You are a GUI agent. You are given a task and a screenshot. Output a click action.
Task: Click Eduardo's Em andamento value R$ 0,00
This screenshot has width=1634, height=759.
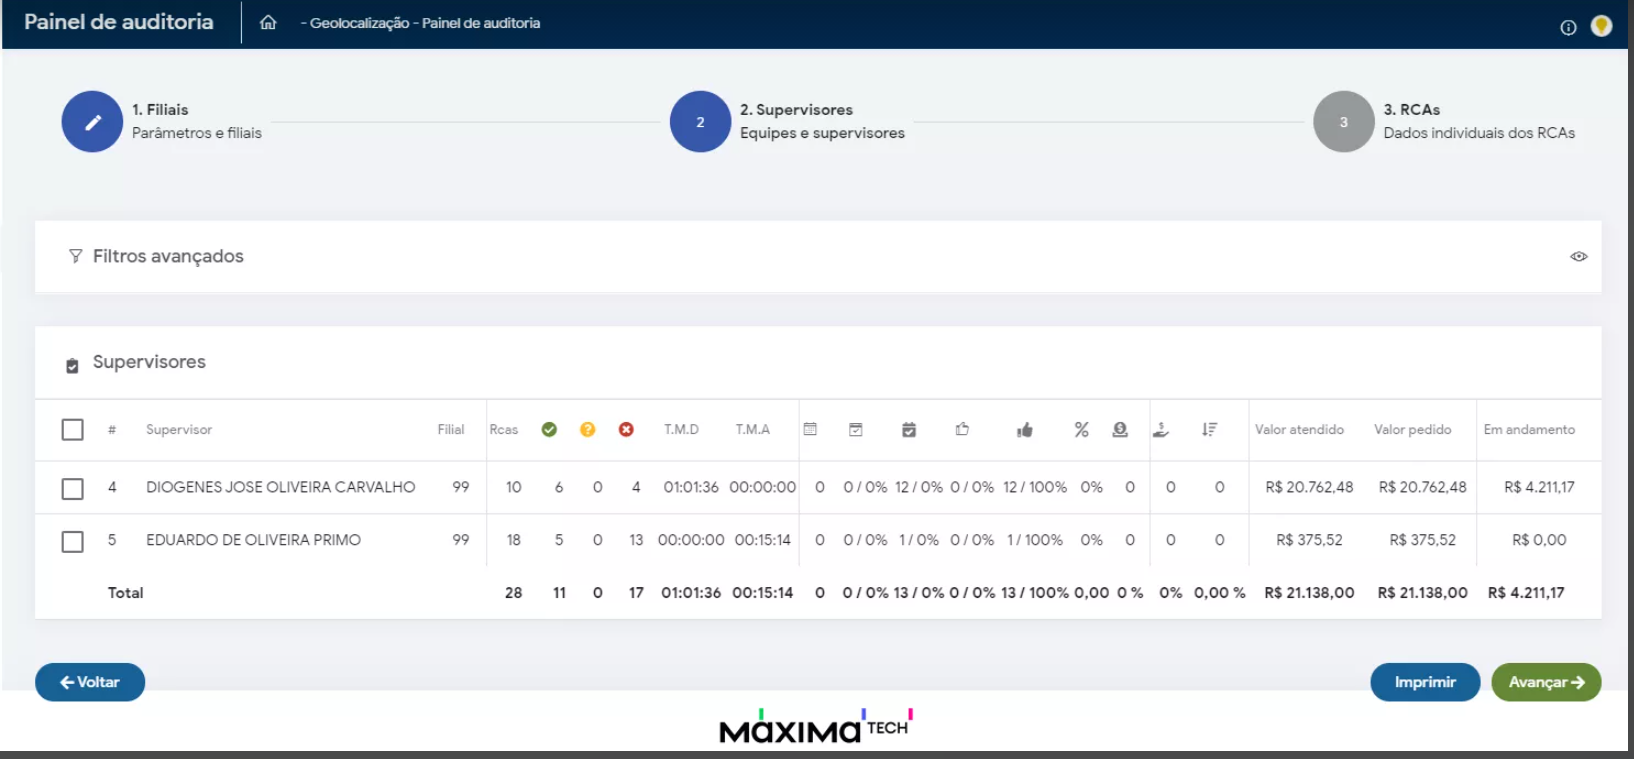tap(1539, 540)
